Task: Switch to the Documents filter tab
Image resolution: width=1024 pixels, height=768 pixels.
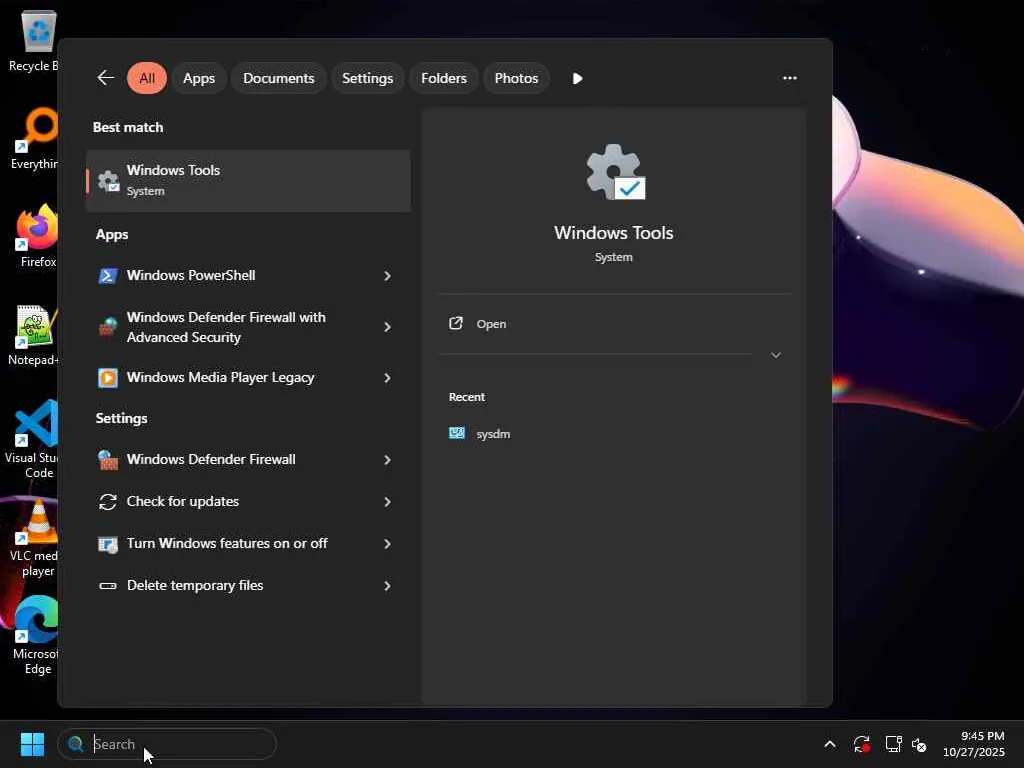Action: [x=278, y=78]
